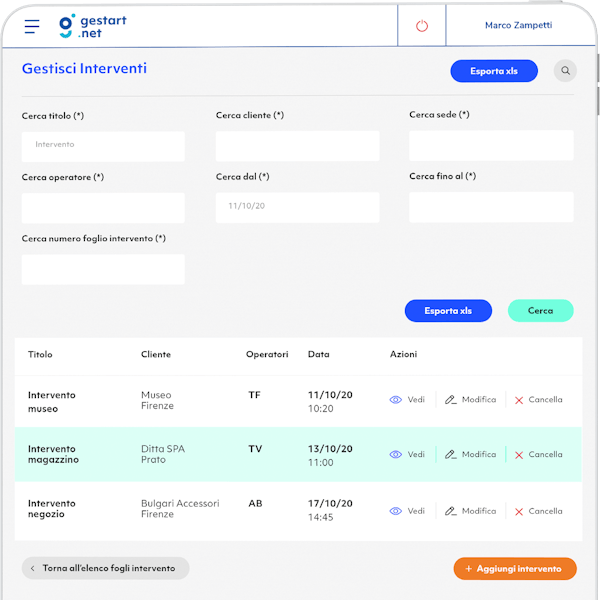This screenshot has height=600, width=600.
Task: Click the gestart.net logo
Action: (x=93, y=26)
